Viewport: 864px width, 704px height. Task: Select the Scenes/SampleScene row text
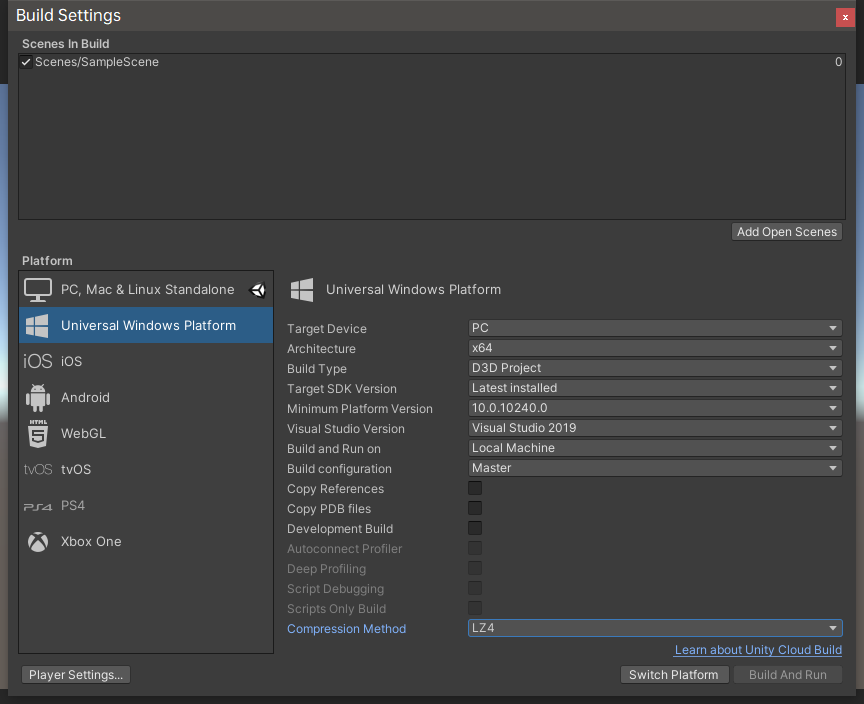click(x=97, y=62)
